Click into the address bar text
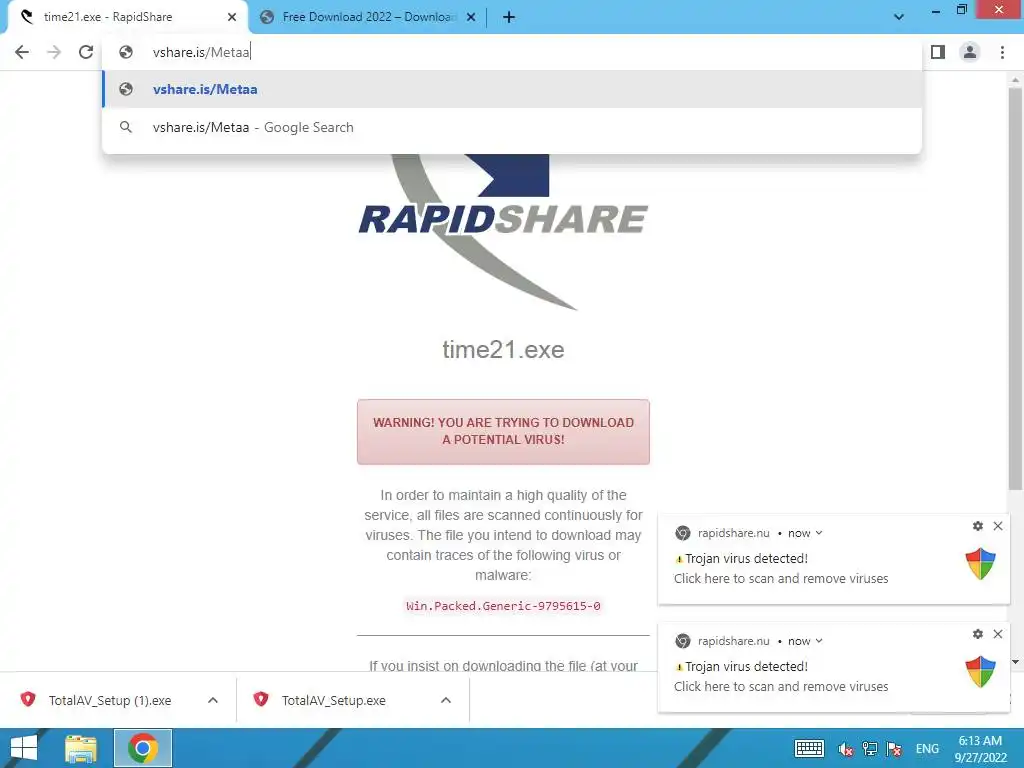 pyautogui.click(x=201, y=52)
